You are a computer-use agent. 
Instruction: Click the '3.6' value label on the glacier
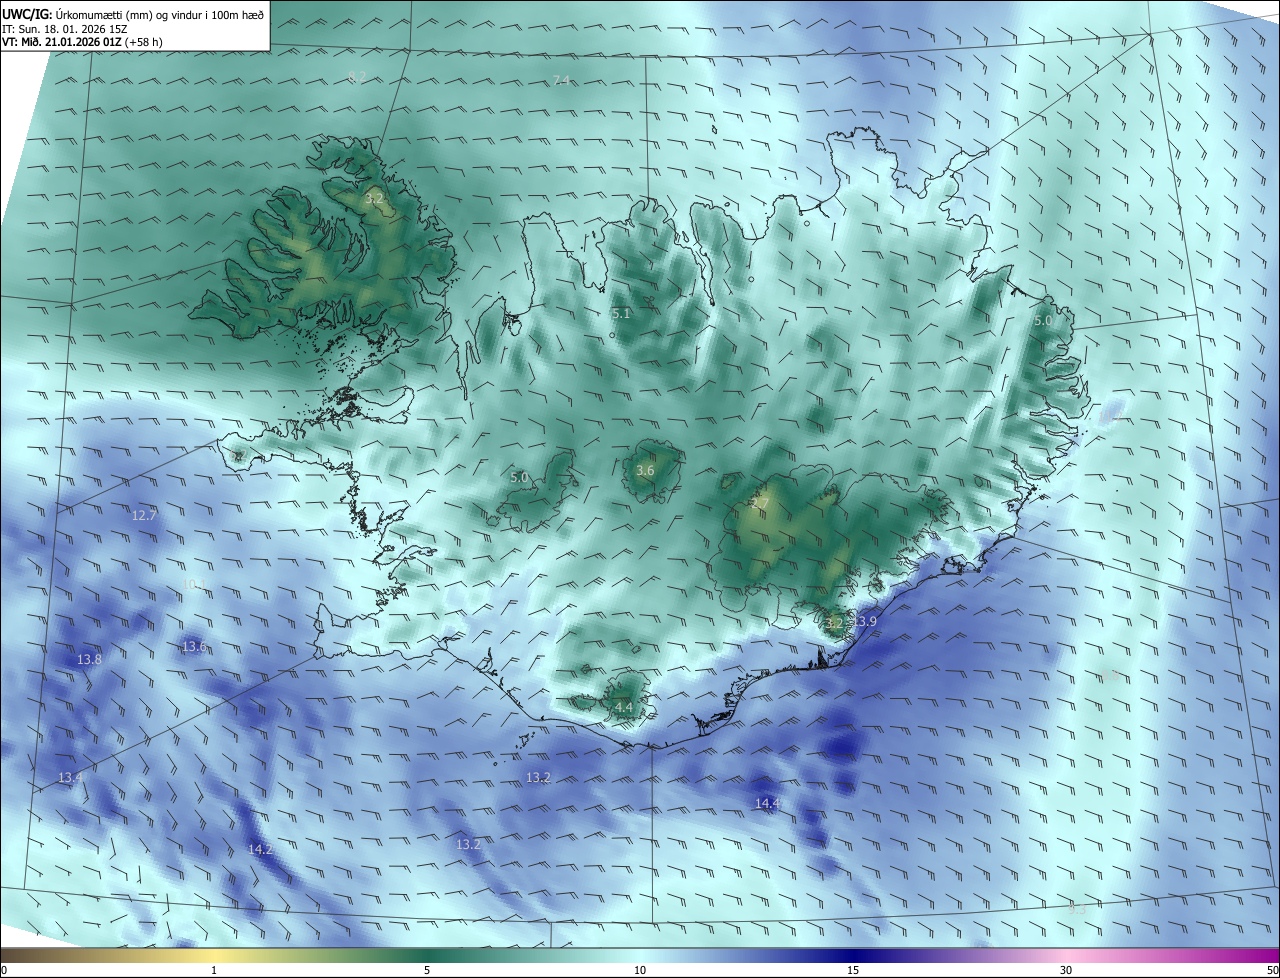(645, 471)
